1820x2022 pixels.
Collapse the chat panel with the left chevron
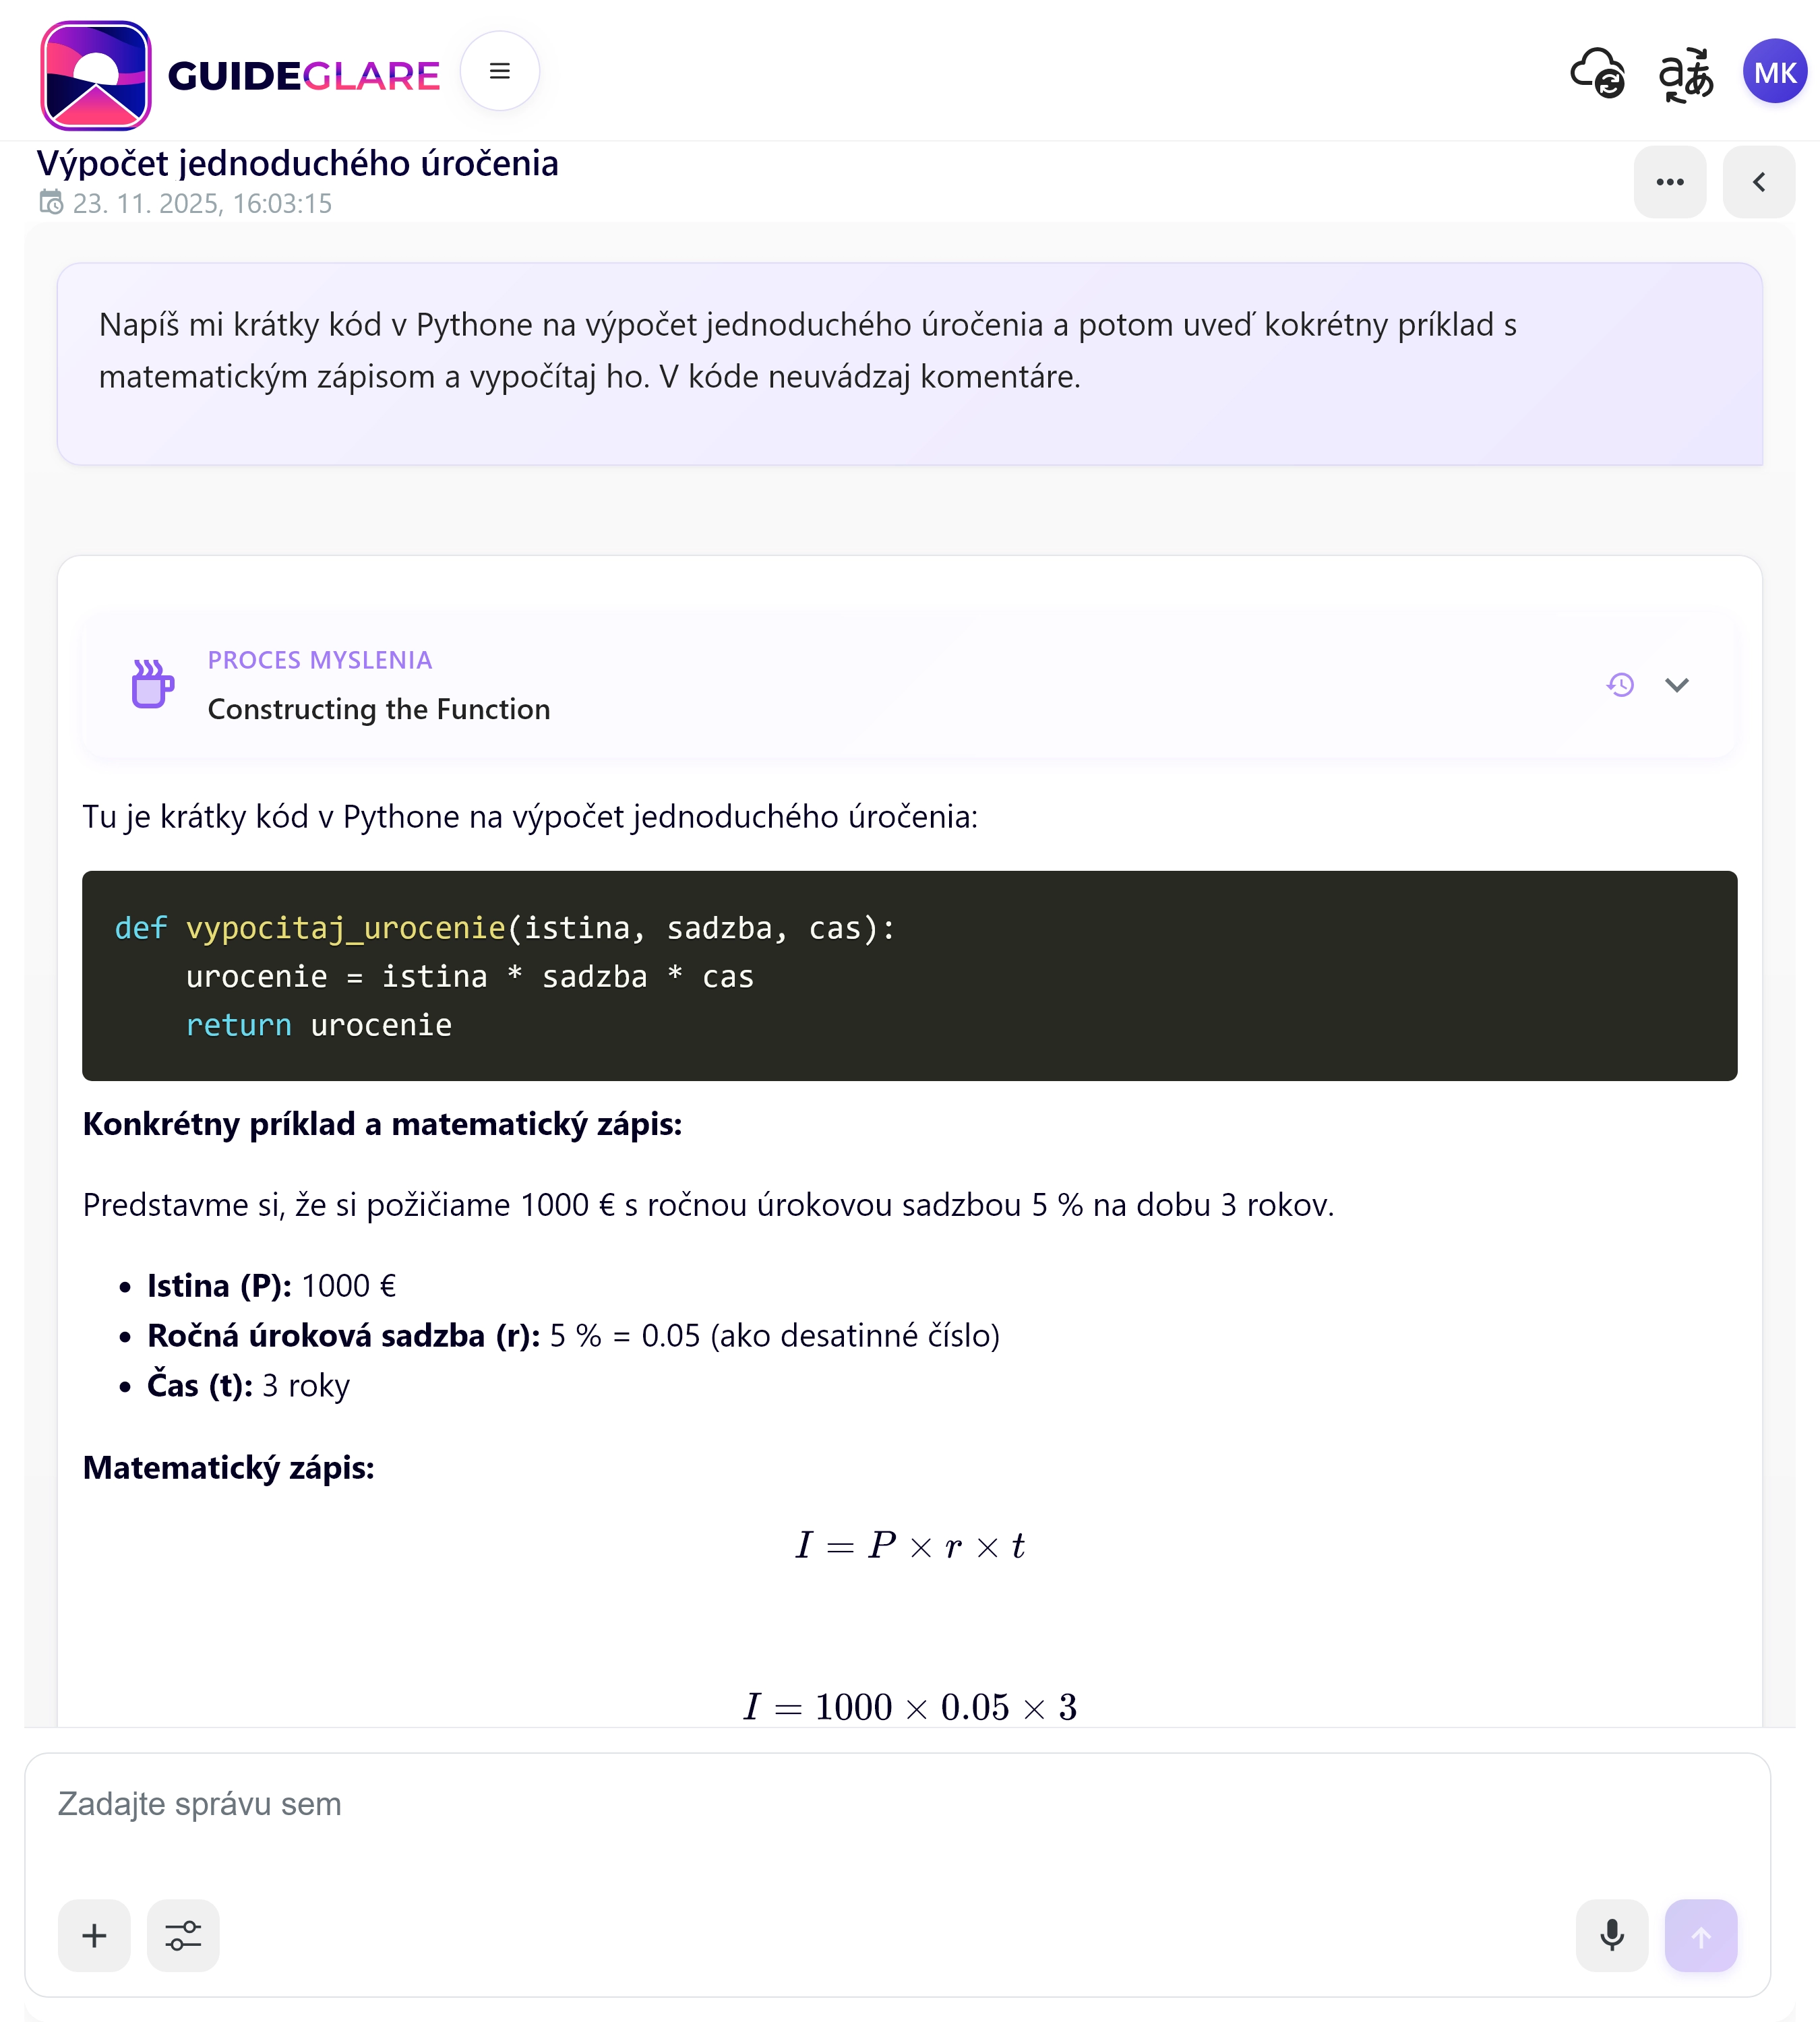(x=1758, y=181)
